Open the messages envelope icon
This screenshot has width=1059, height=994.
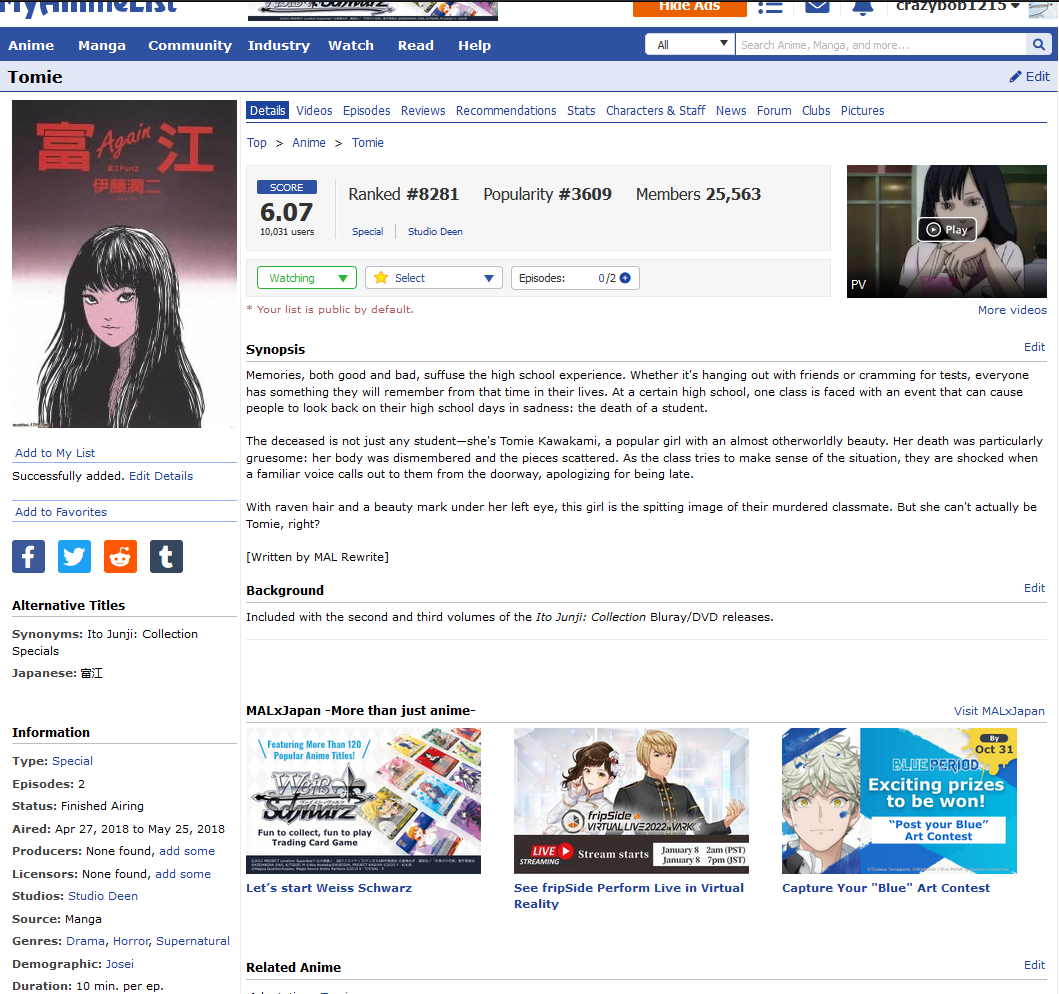pos(817,7)
